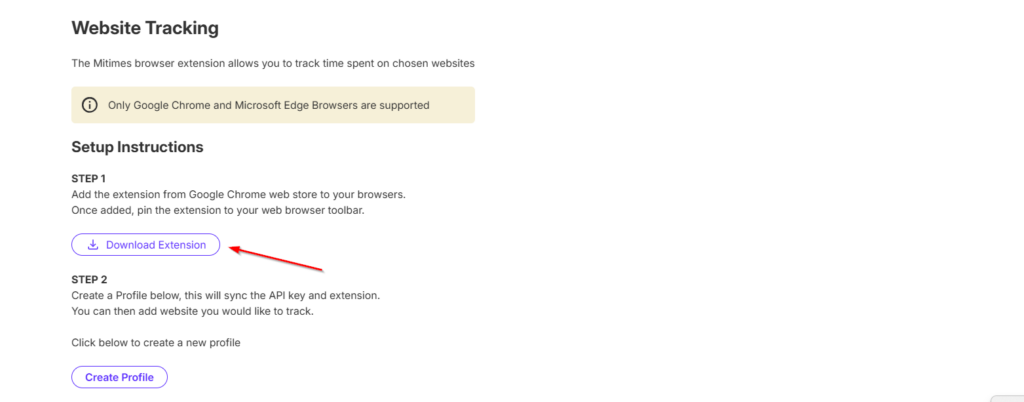Screen dimensions: 1024x402
Task: Click the info circle icon in notice
Action: pyautogui.click(x=90, y=105)
